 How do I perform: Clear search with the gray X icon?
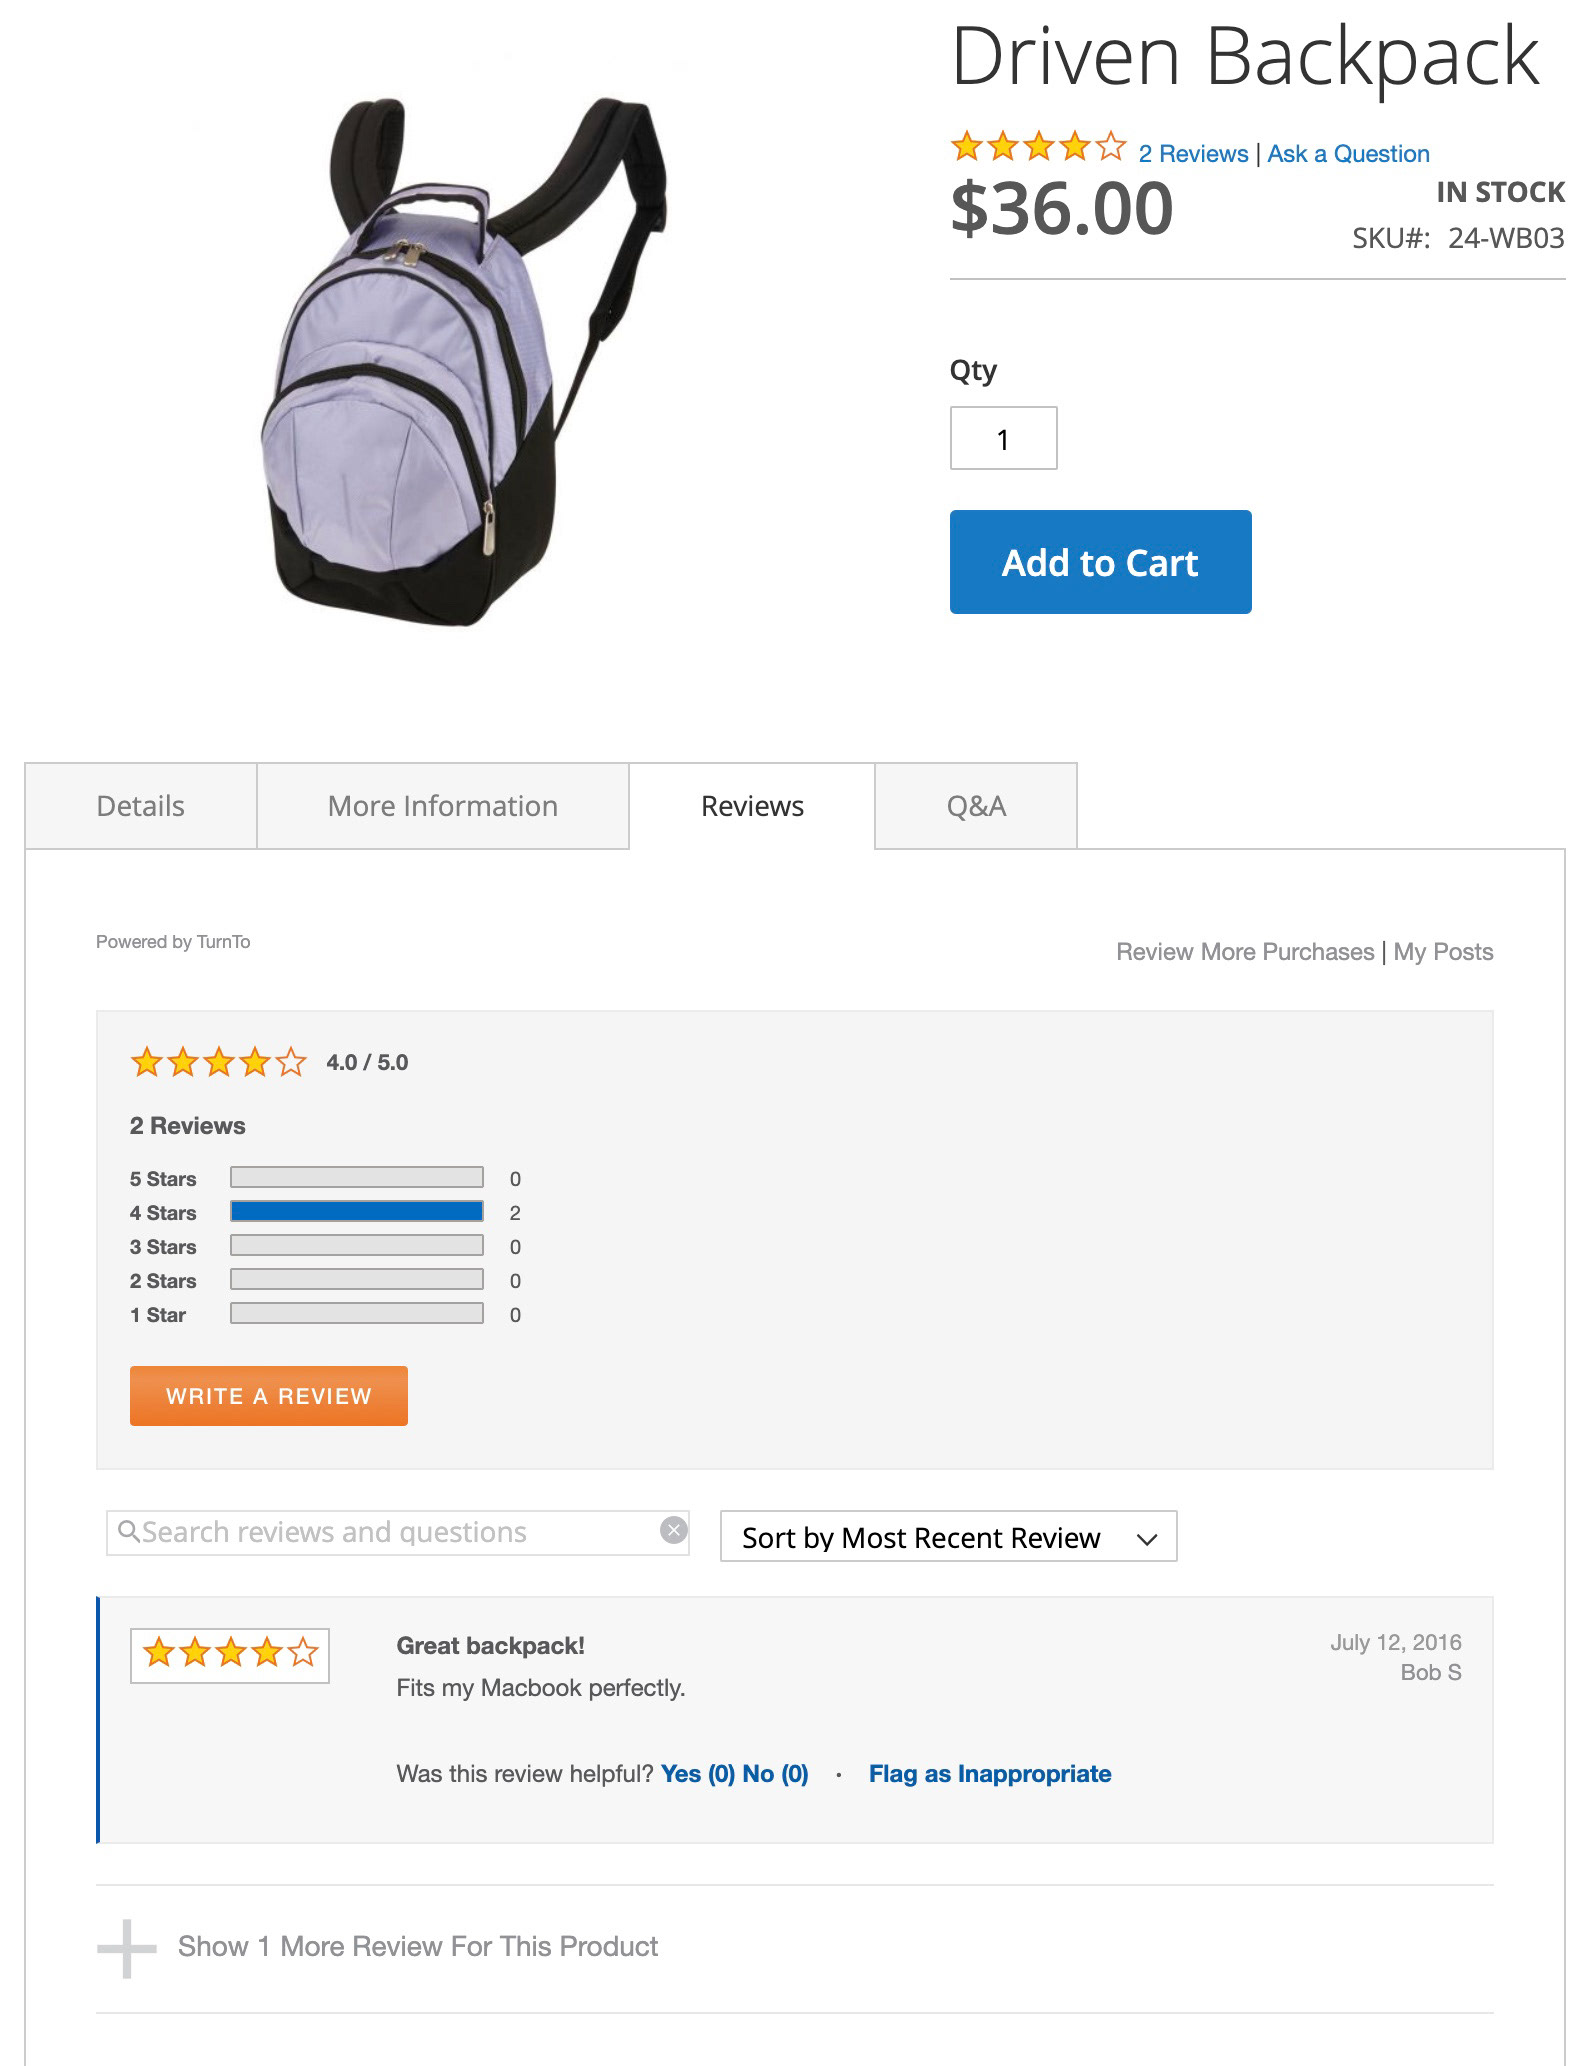coord(674,1530)
